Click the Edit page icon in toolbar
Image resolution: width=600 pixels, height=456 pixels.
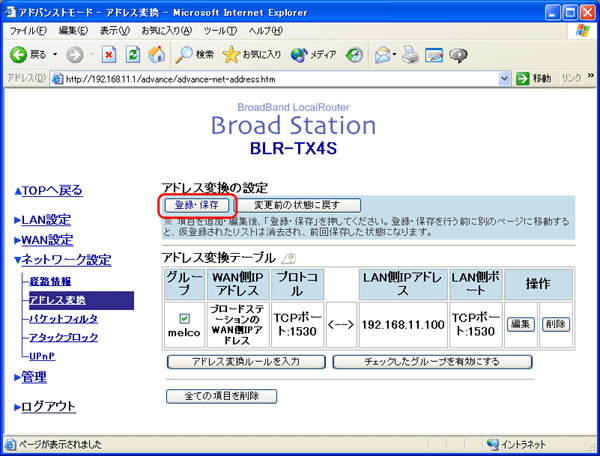coord(434,55)
